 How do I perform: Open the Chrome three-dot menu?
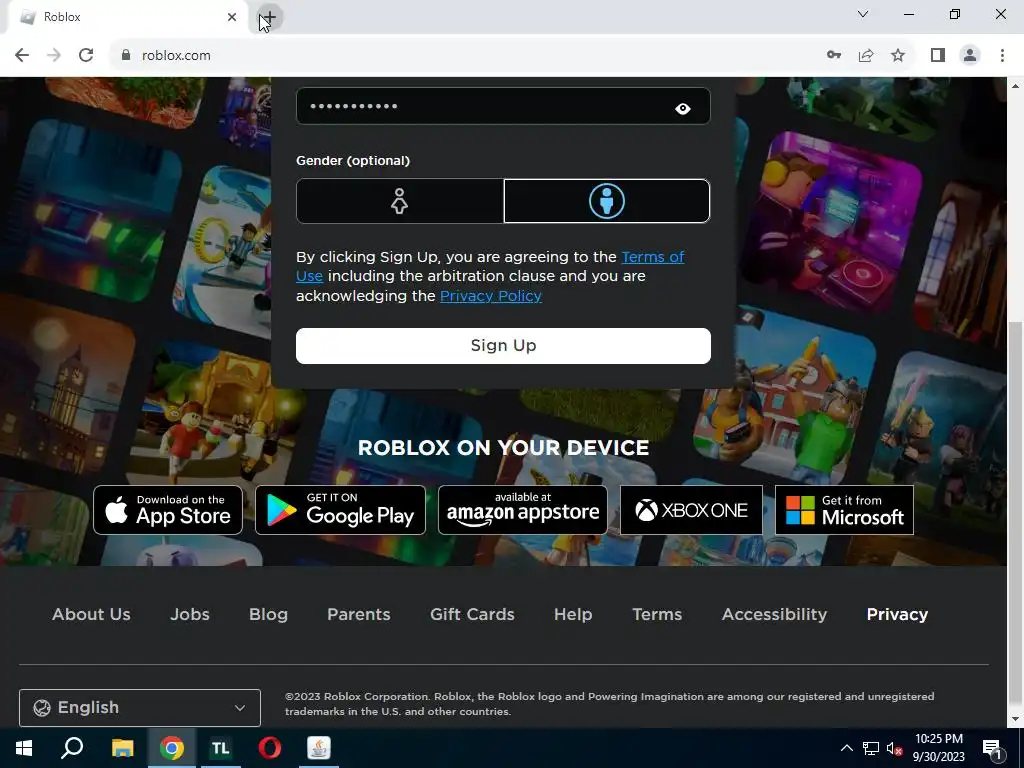coord(1002,56)
